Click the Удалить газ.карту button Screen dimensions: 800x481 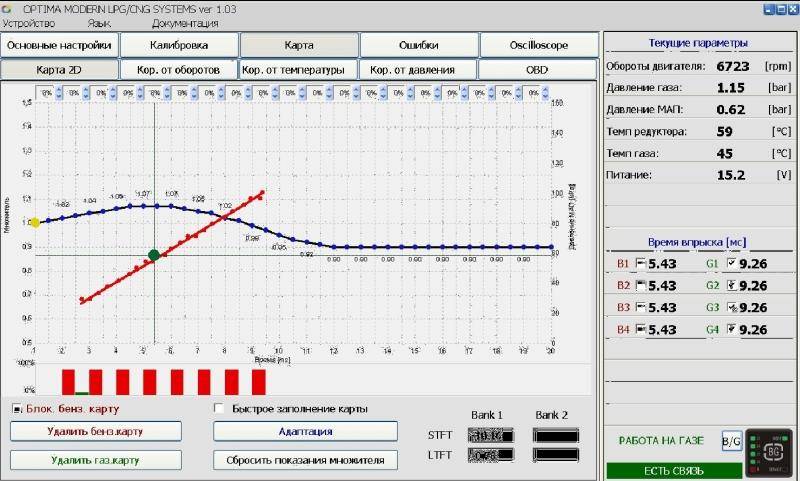95,460
